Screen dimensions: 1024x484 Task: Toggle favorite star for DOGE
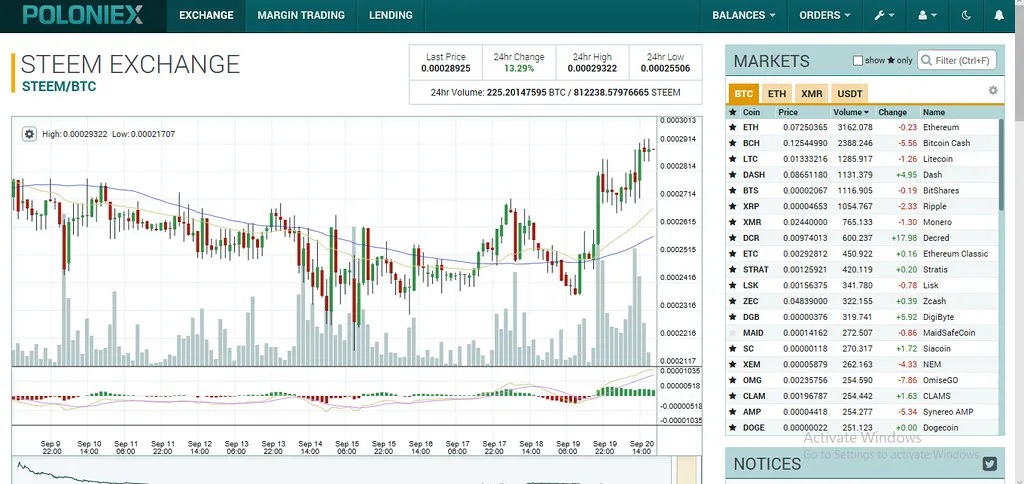point(732,428)
